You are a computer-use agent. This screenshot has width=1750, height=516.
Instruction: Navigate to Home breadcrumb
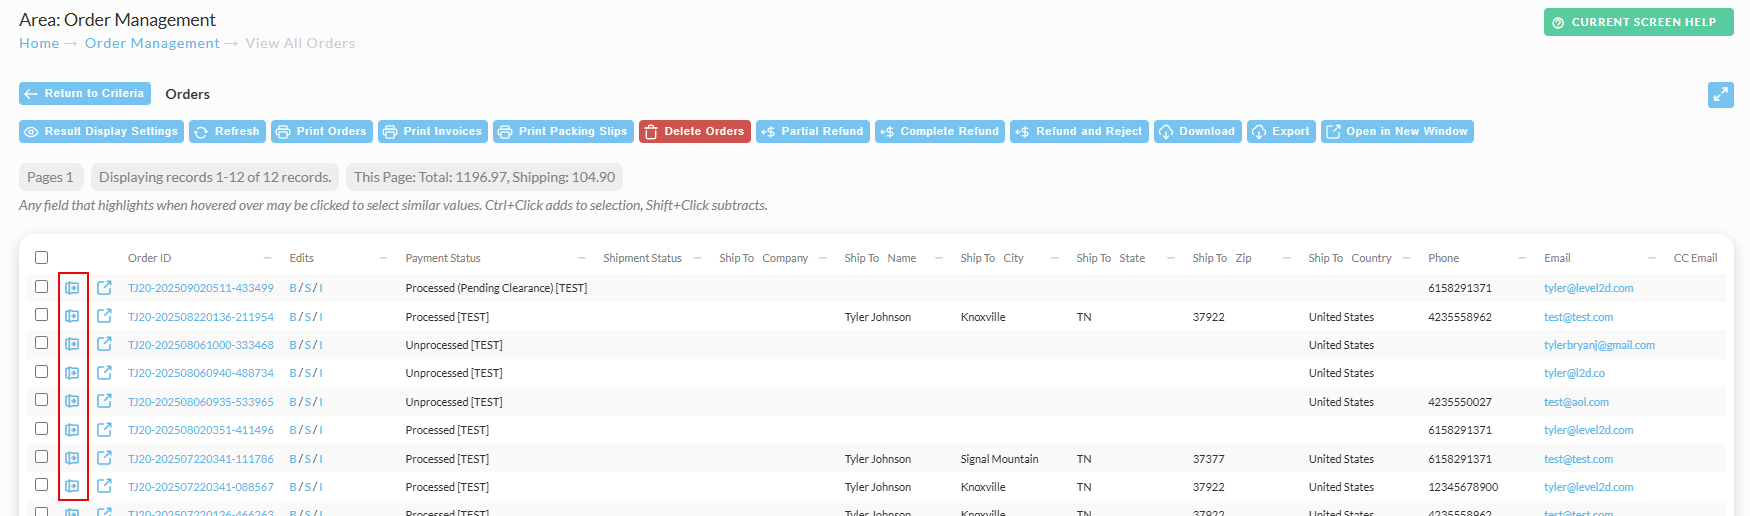pos(39,43)
